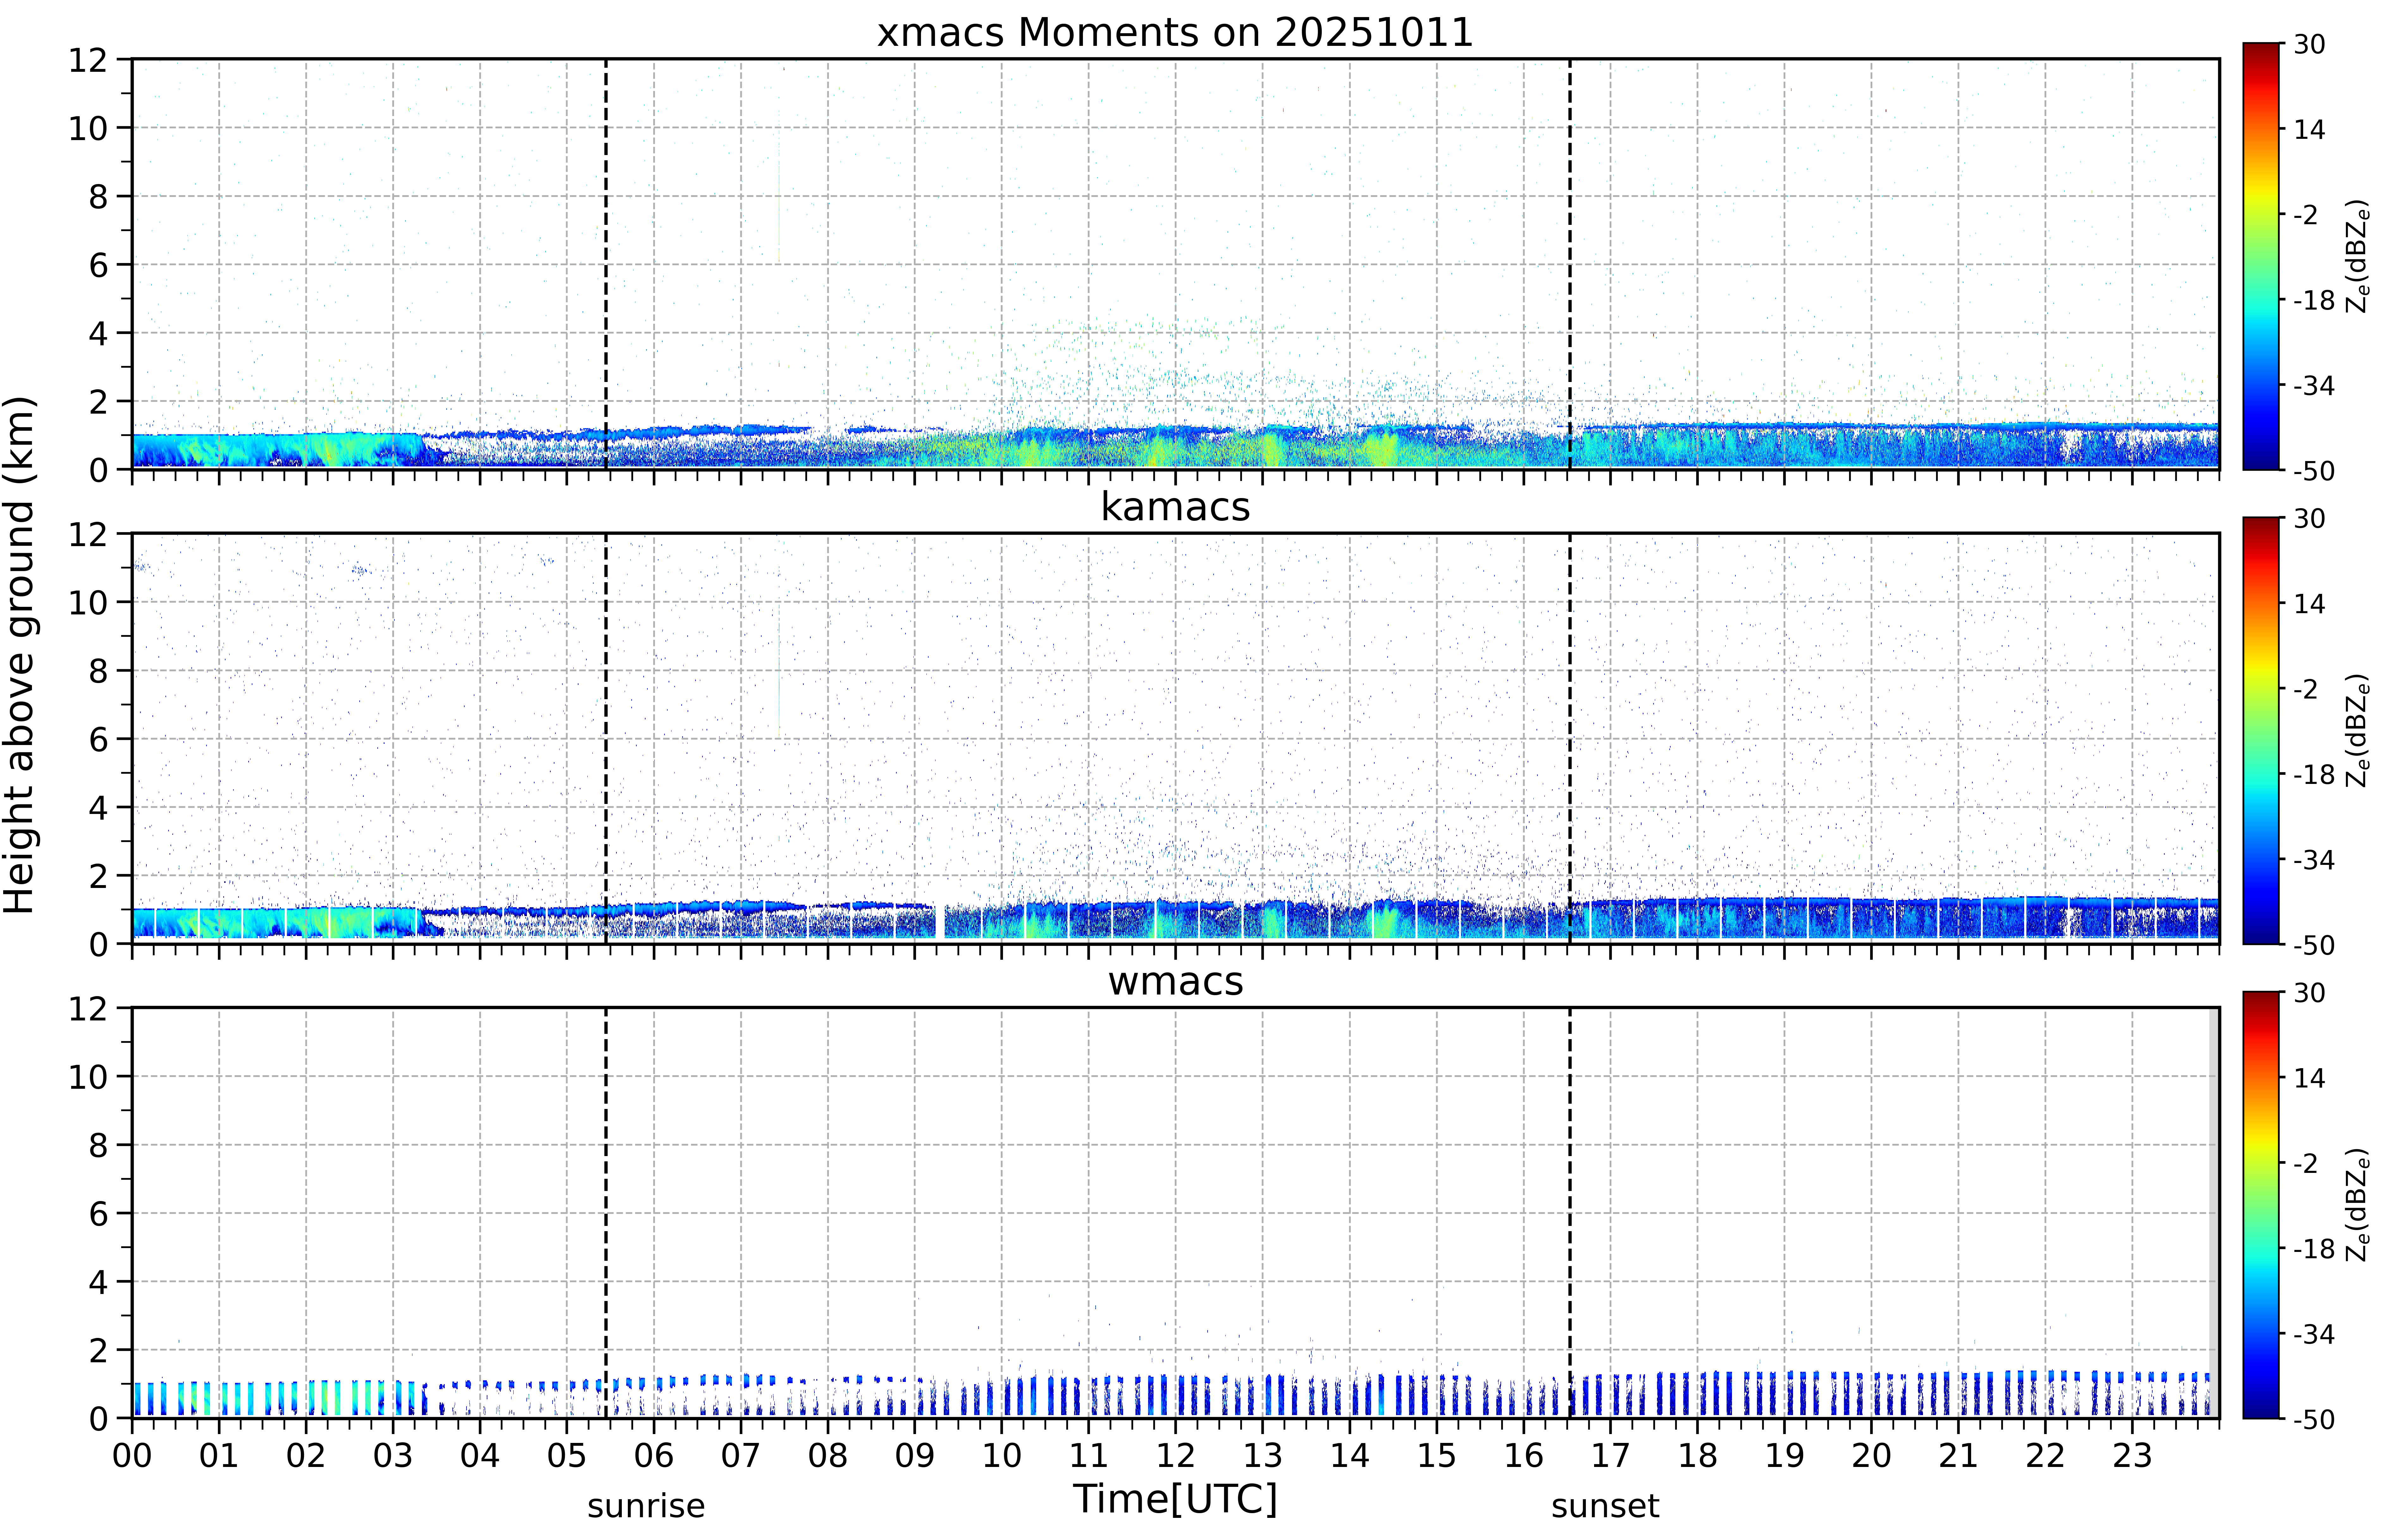2387x1540 pixels.
Task: Click the '2' height tick of kamacs panel
Action: coord(98,876)
